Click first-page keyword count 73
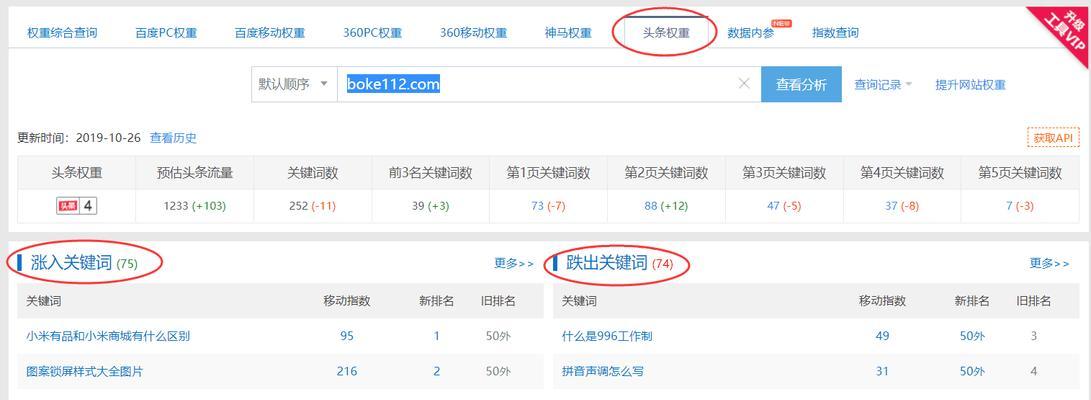 (x=537, y=206)
